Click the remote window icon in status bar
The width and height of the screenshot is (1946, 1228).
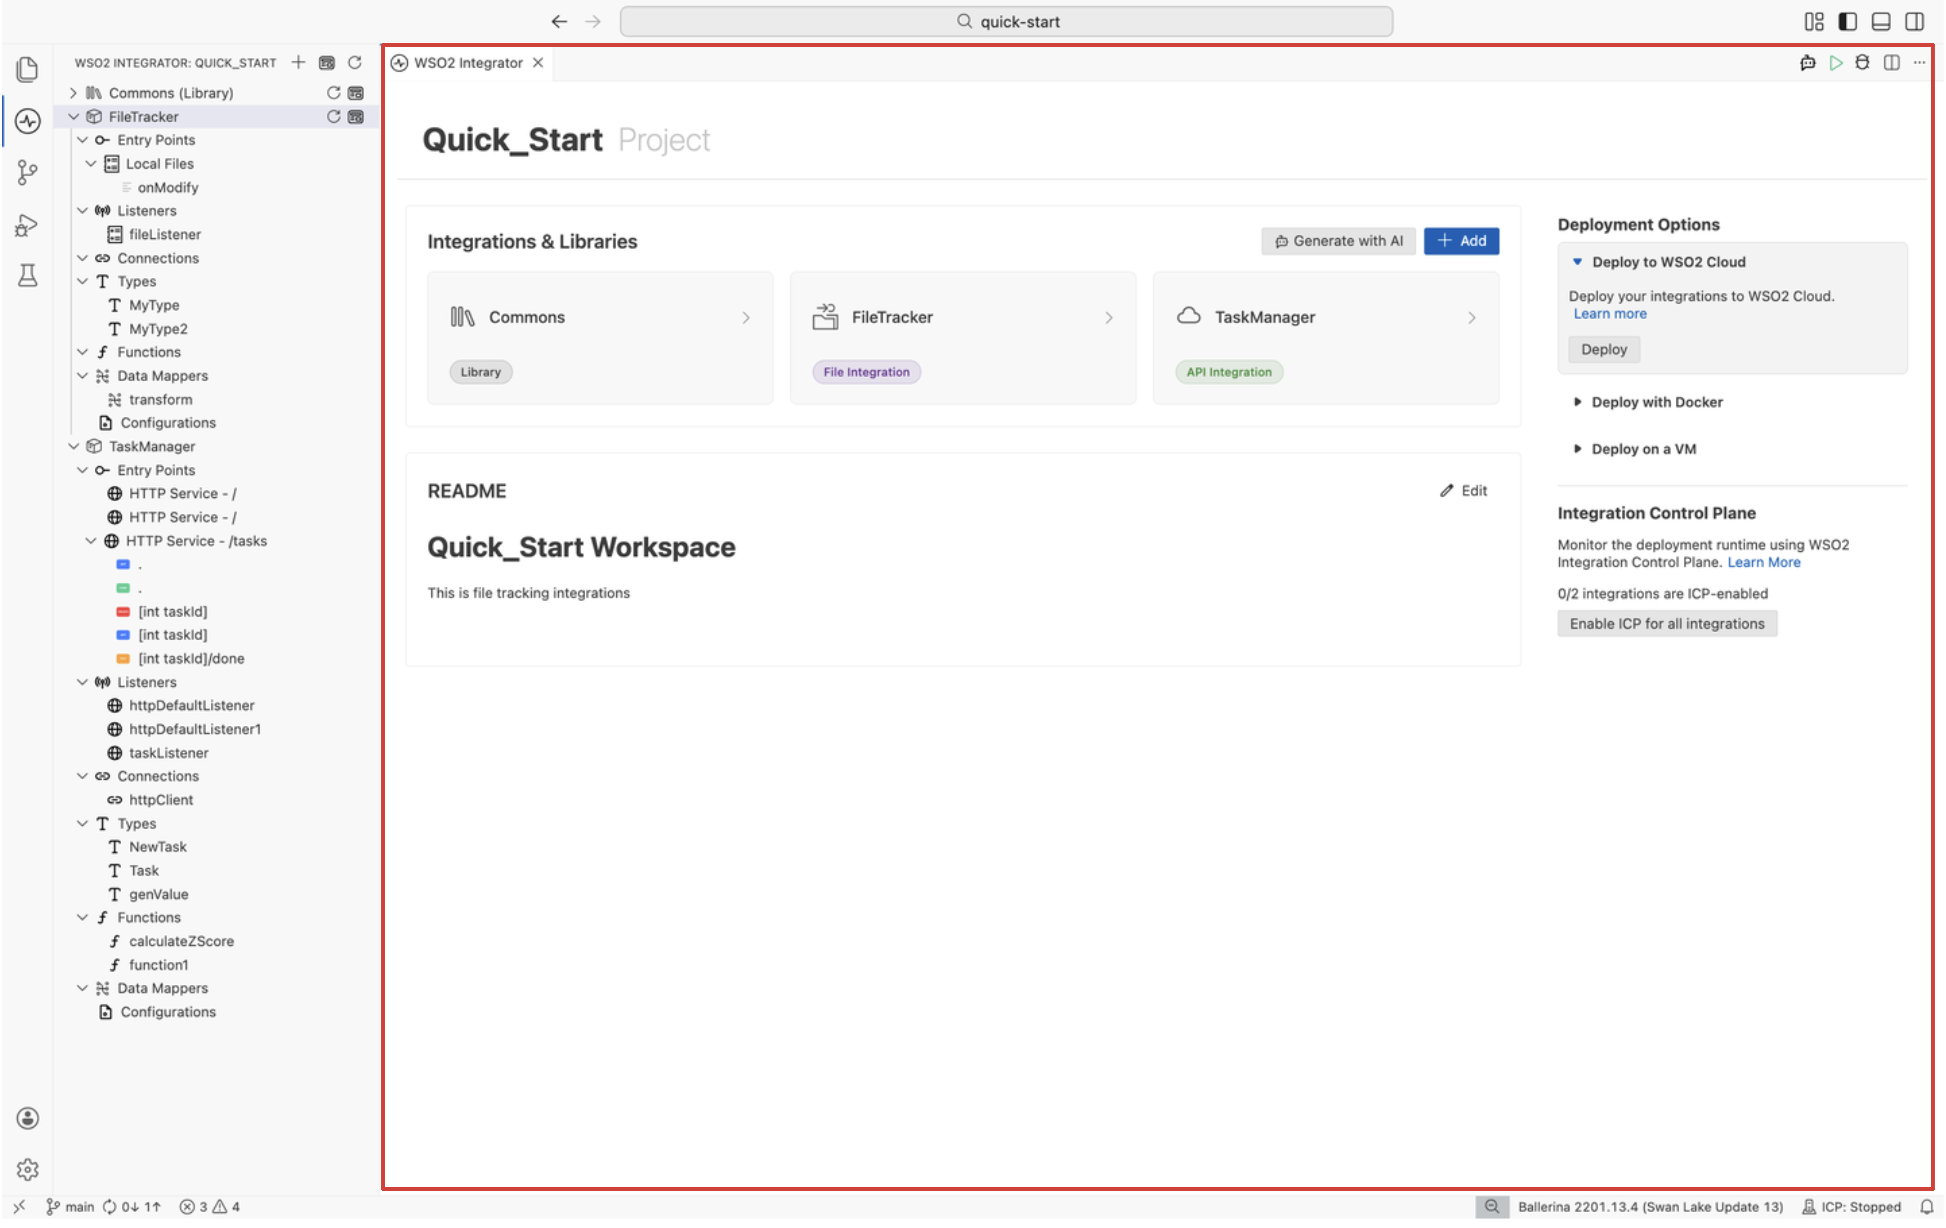tap(19, 1206)
